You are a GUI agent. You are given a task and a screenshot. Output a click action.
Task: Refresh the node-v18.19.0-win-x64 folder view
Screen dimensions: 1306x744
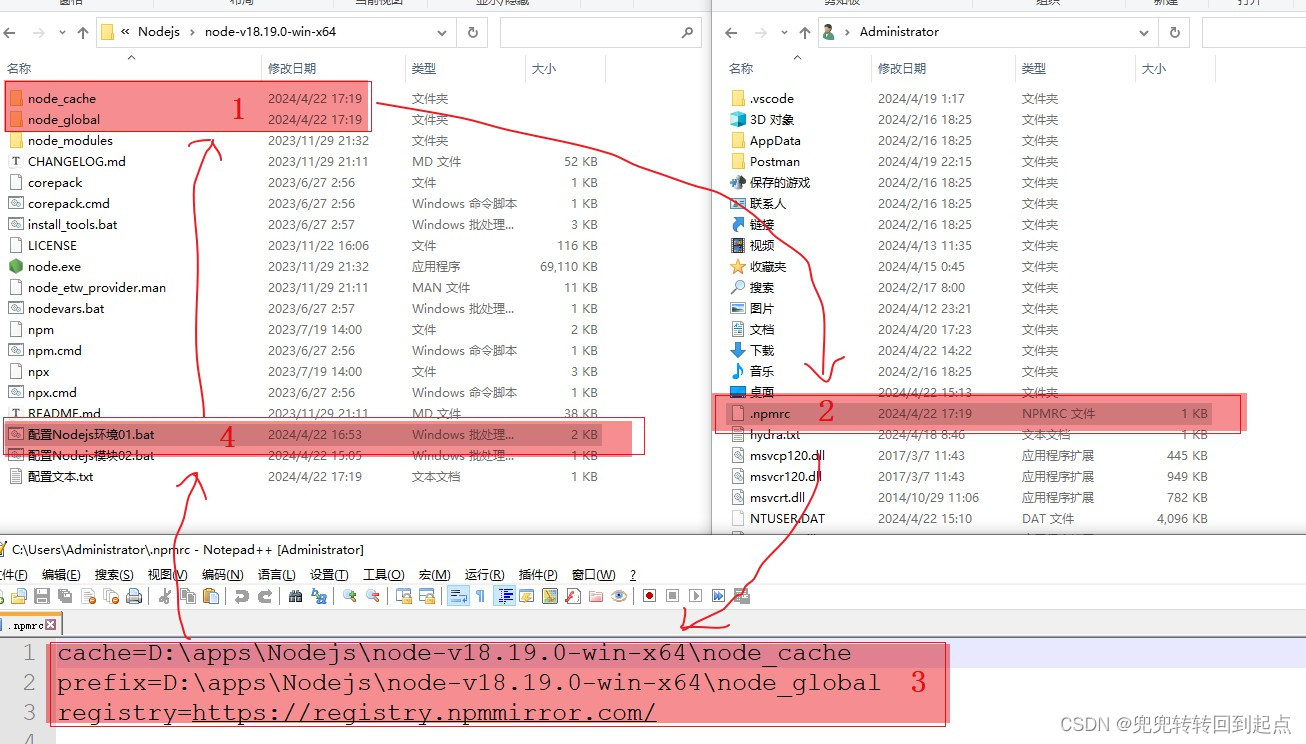click(472, 32)
